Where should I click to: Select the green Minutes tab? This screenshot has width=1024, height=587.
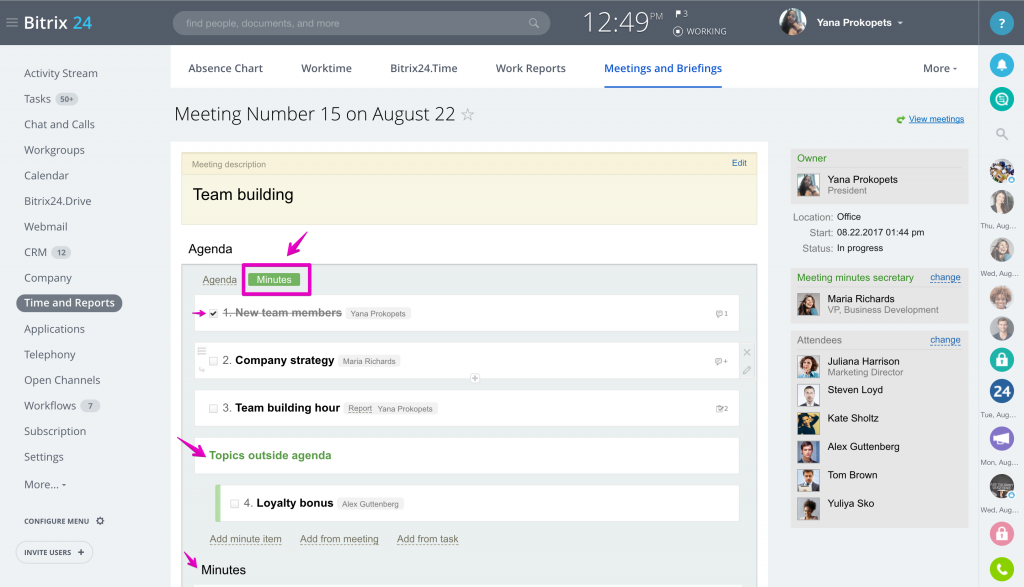[x=274, y=279]
